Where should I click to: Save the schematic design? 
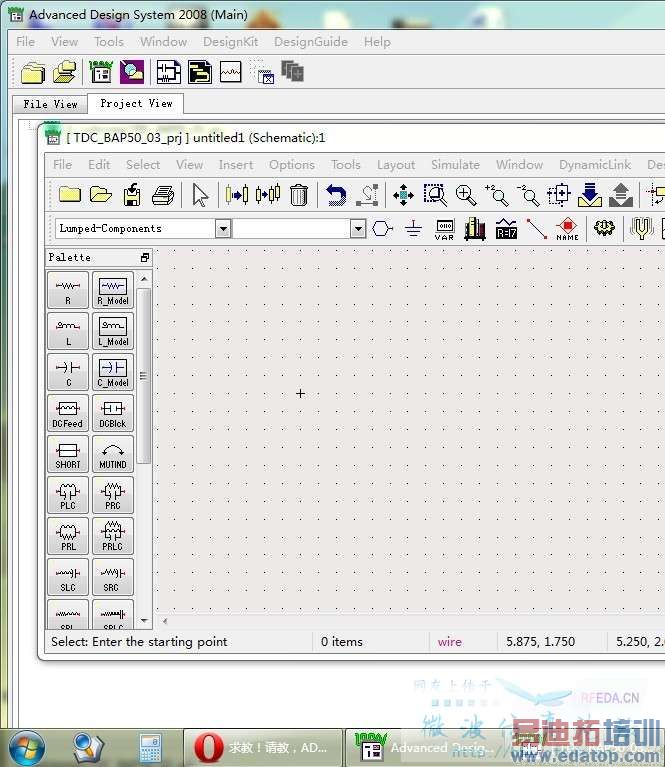coord(132,195)
